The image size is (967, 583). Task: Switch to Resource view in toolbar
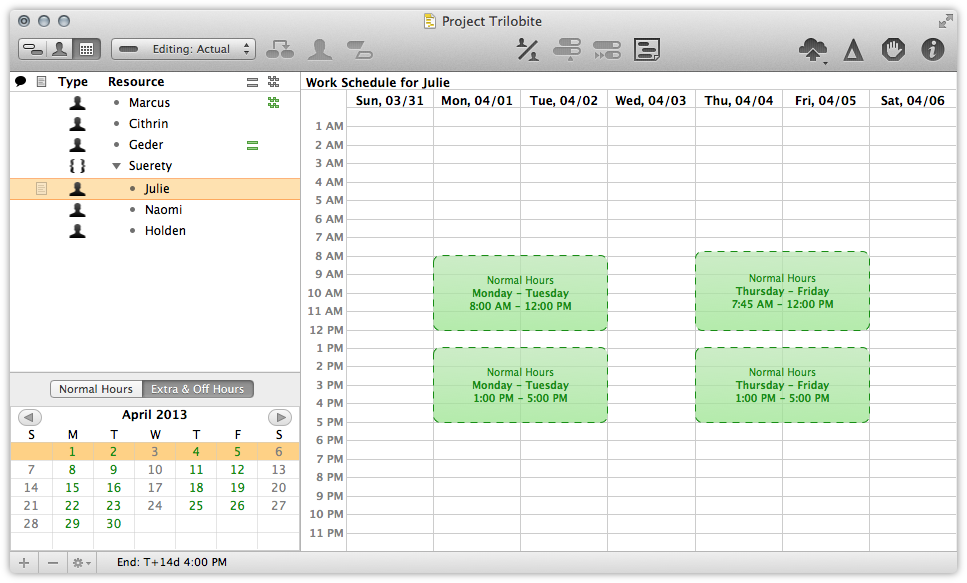59,49
